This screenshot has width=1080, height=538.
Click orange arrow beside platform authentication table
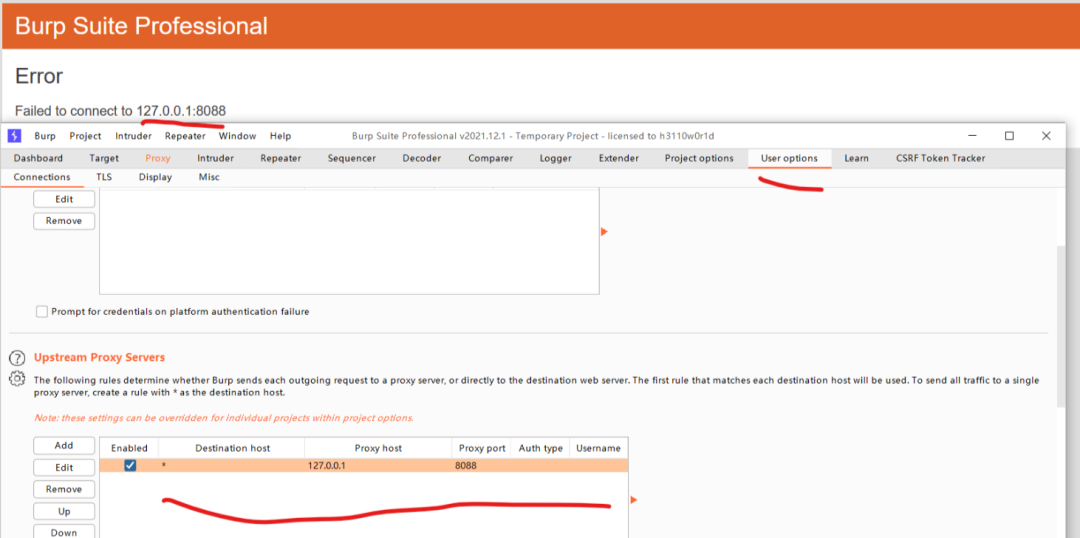[604, 232]
